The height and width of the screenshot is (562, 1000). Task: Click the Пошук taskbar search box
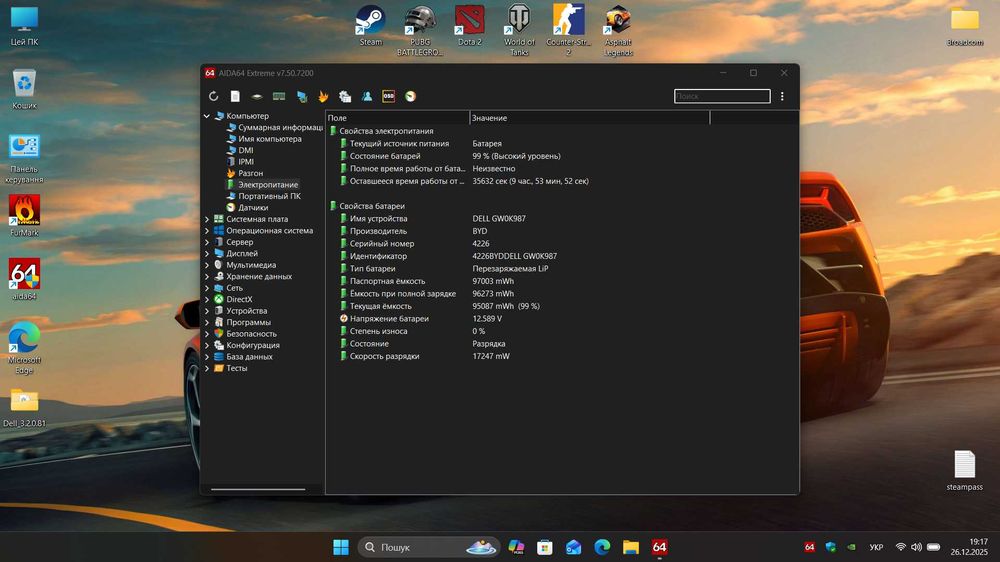tap(429, 547)
